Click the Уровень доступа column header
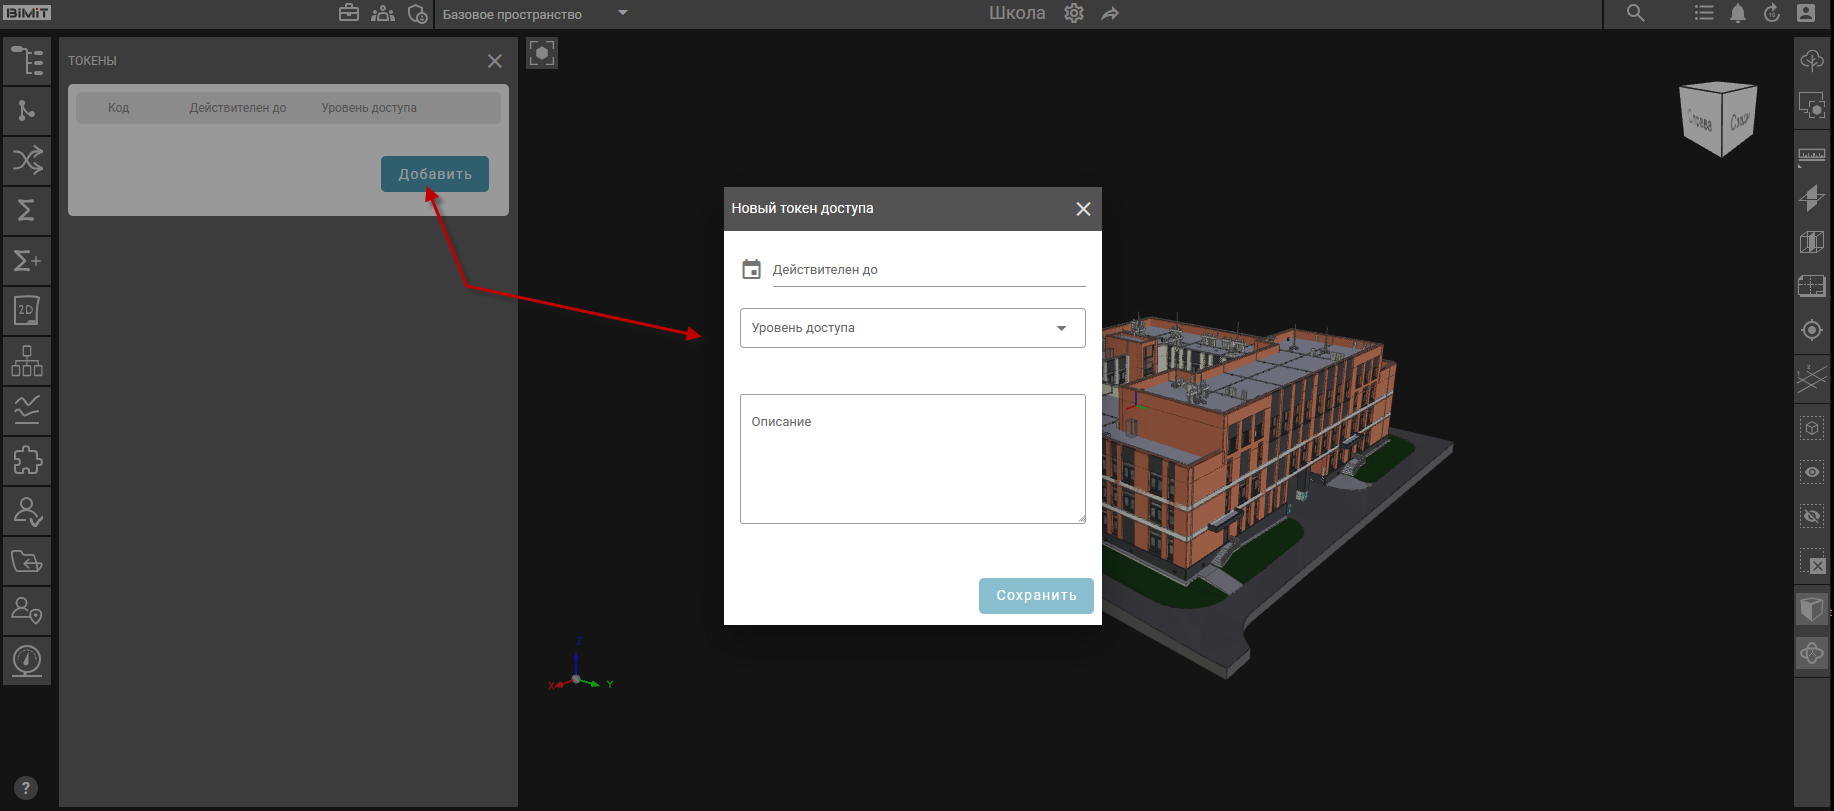Viewport: 1834px width, 811px height. (x=369, y=108)
